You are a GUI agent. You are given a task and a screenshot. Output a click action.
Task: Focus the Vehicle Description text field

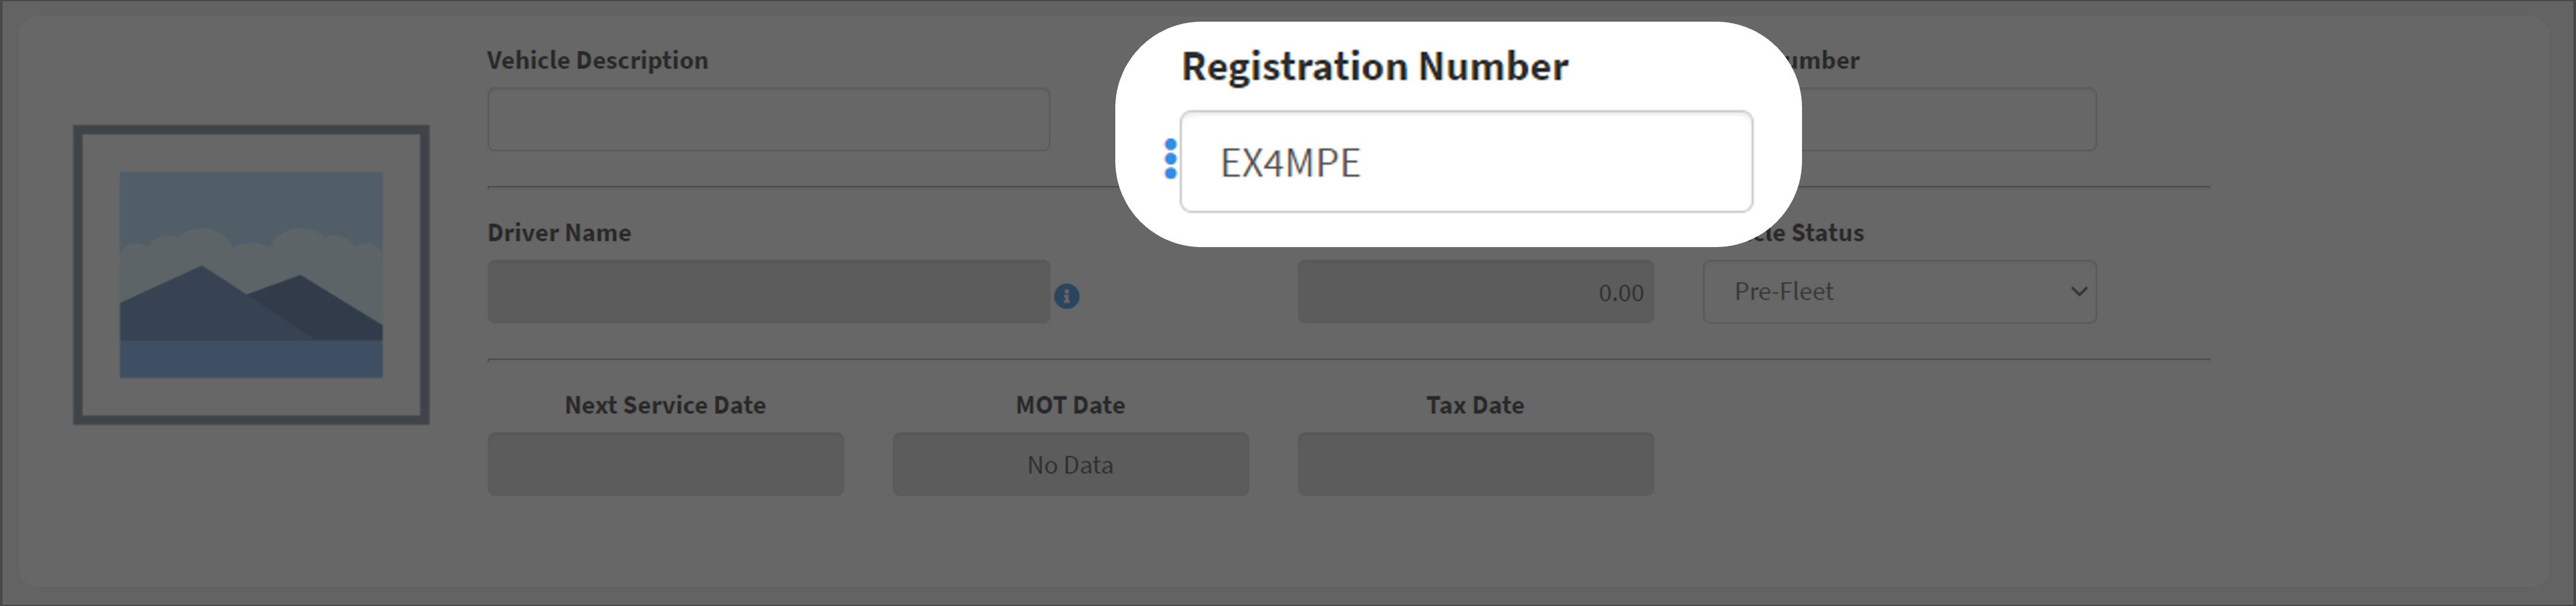click(x=768, y=119)
